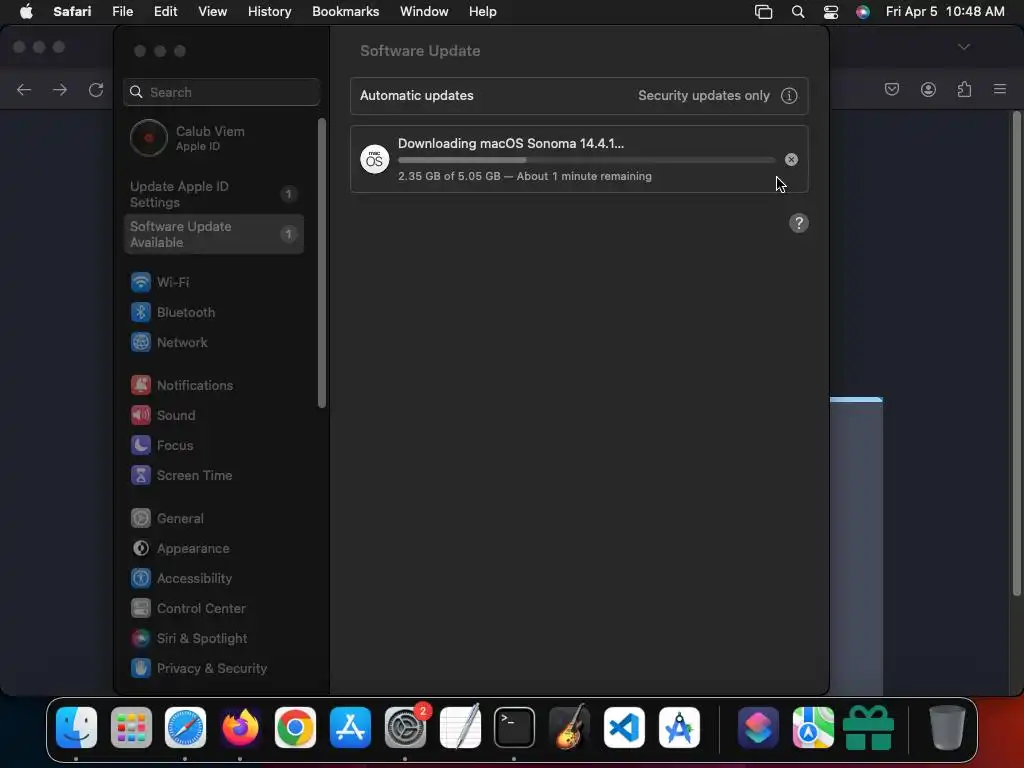The image size is (1024, 768).
Task: Open GarageBand from the Dock
Action: click(x=569, y=728)
